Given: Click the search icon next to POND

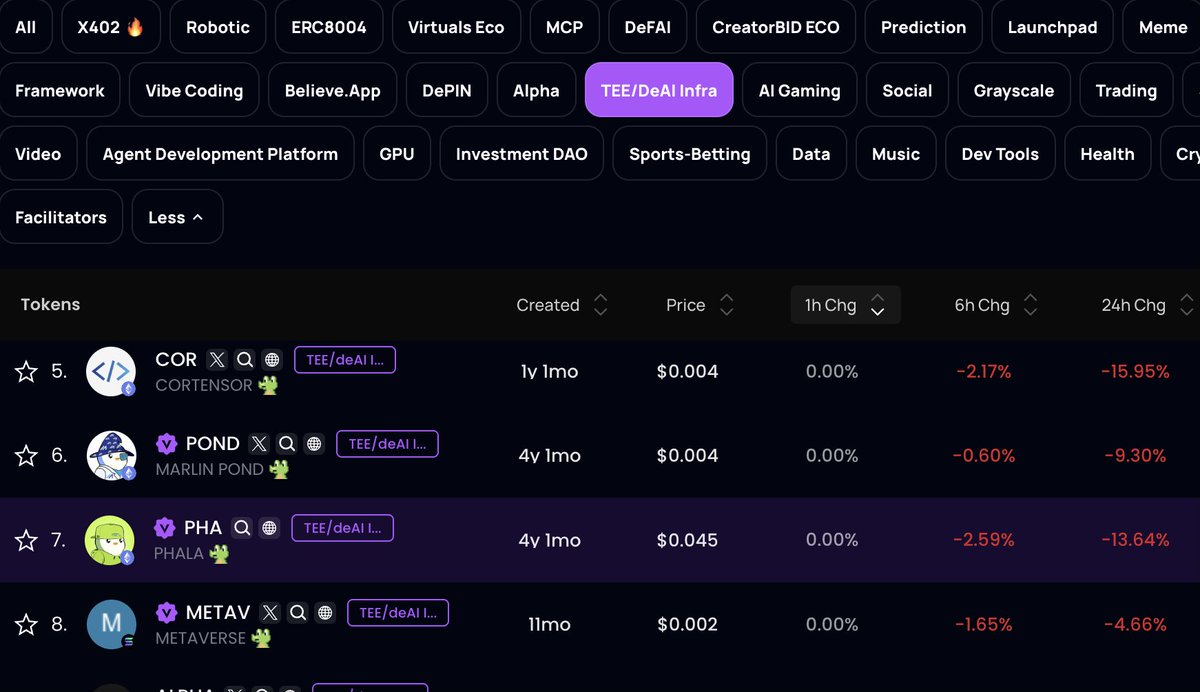Looking at the screenshot, I should point(287,444).
